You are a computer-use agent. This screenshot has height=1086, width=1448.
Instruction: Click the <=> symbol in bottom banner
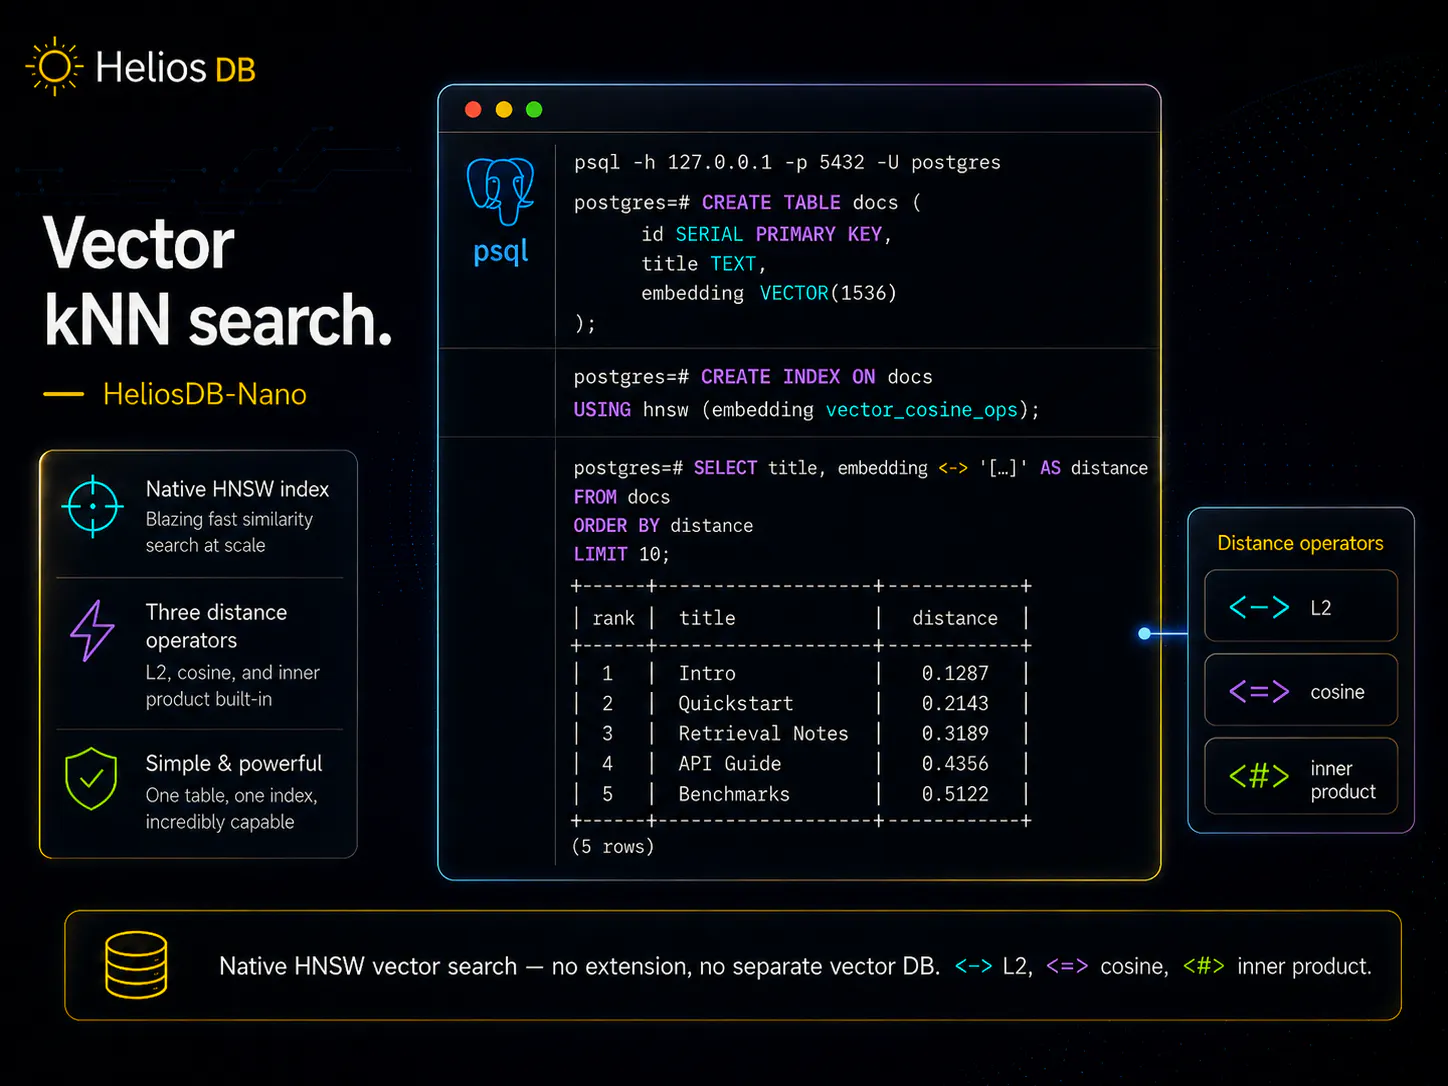[1067, 966]
